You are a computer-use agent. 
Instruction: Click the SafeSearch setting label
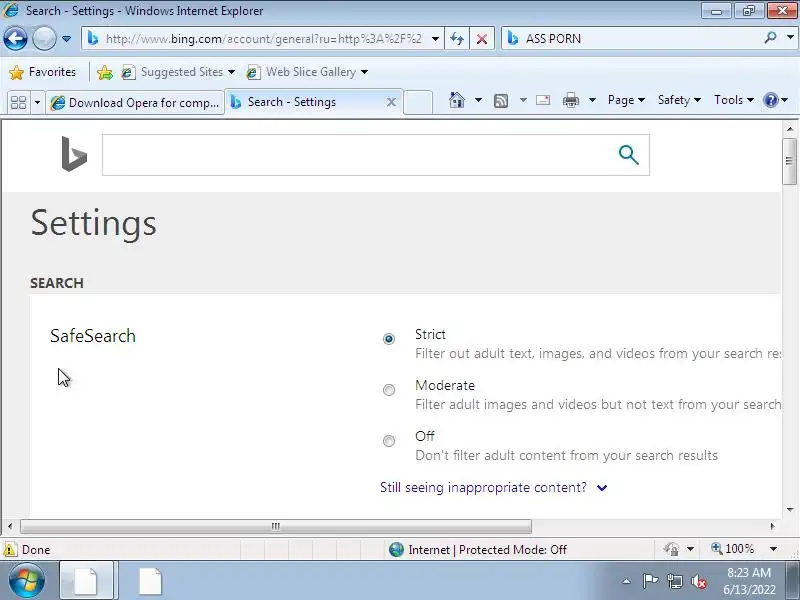point(93,336)
